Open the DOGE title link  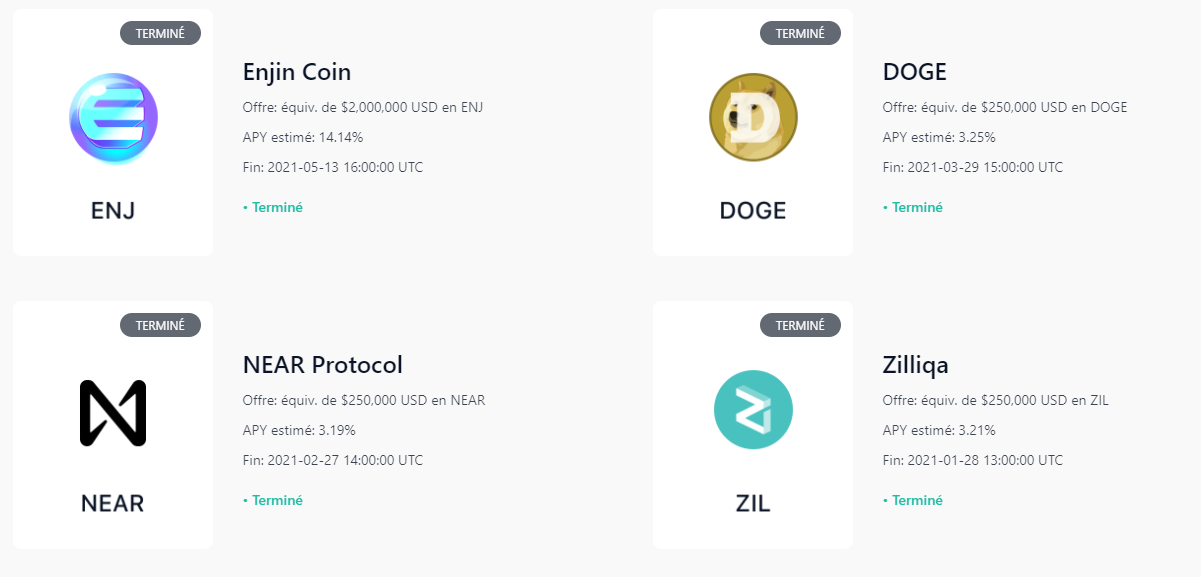click(x=914, y=72)
